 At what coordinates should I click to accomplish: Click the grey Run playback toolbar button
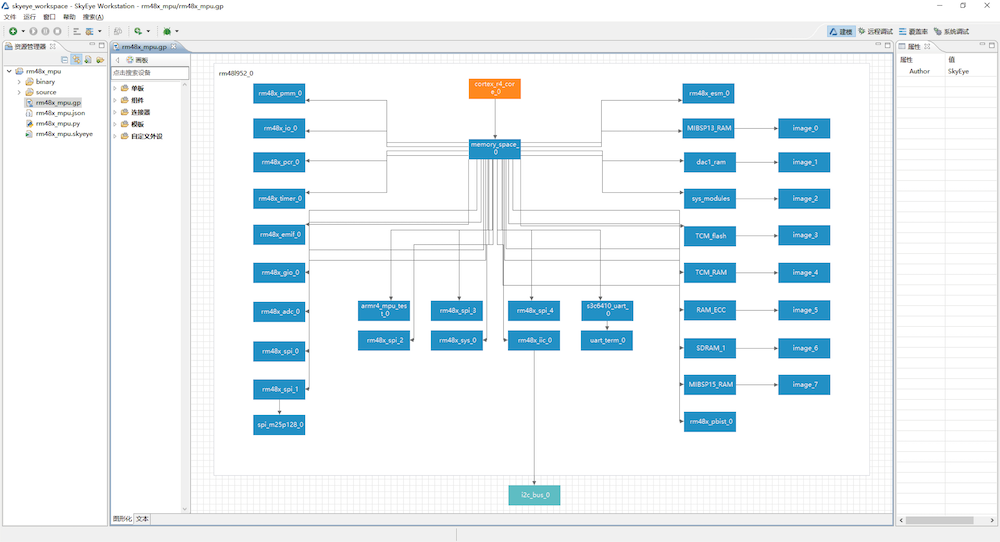tap(33, 31)
